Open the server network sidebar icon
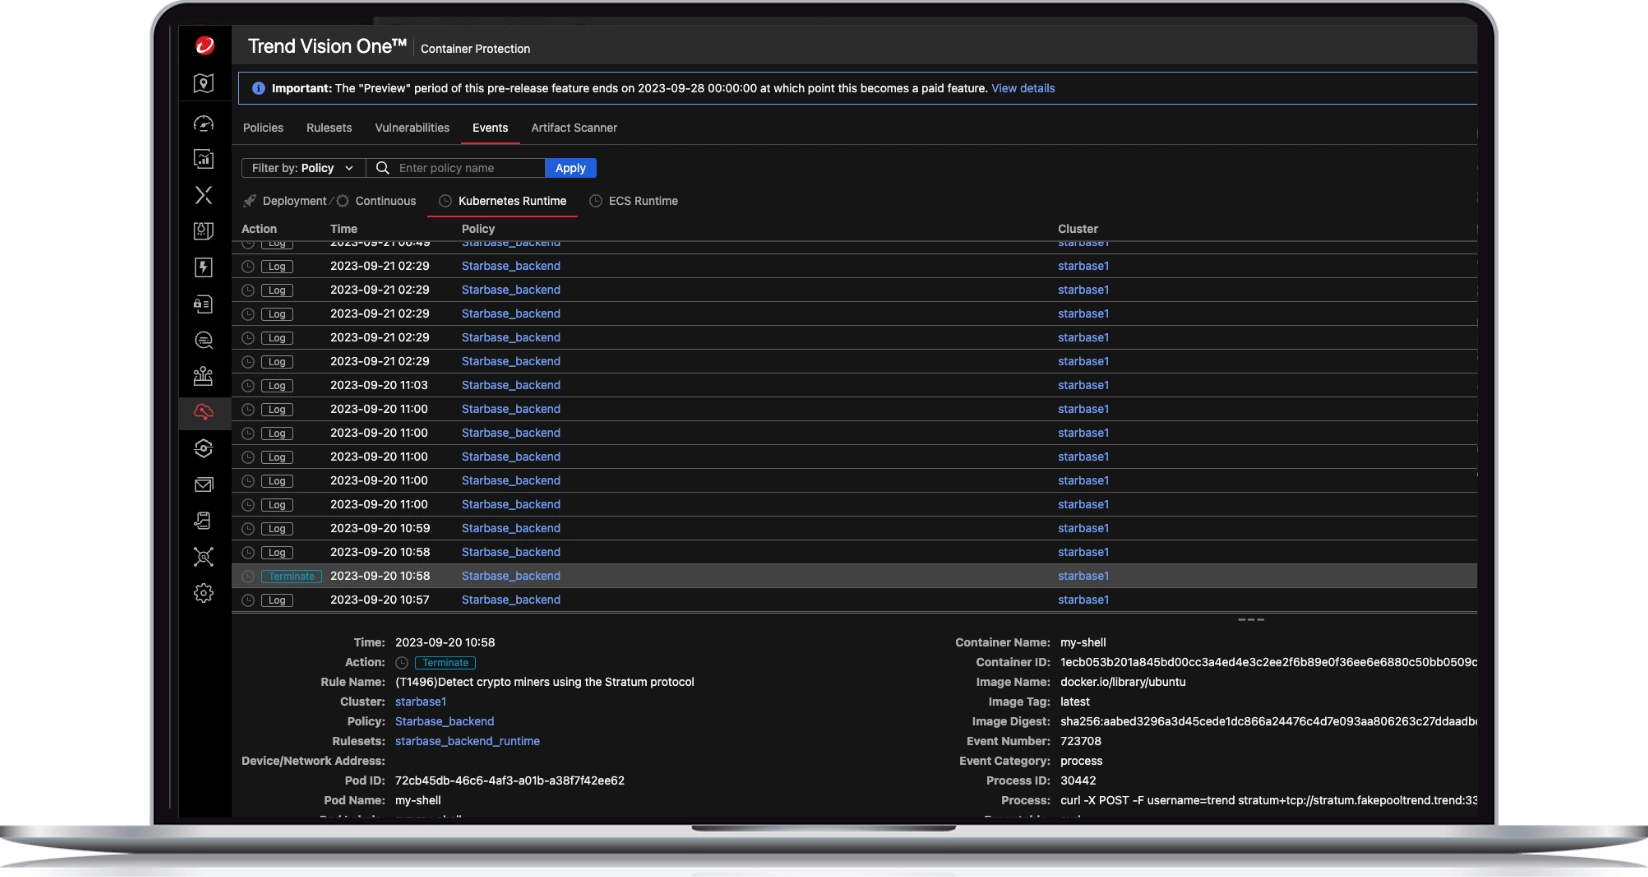This screenshot has width=1648, height=877. pos(204,376)
